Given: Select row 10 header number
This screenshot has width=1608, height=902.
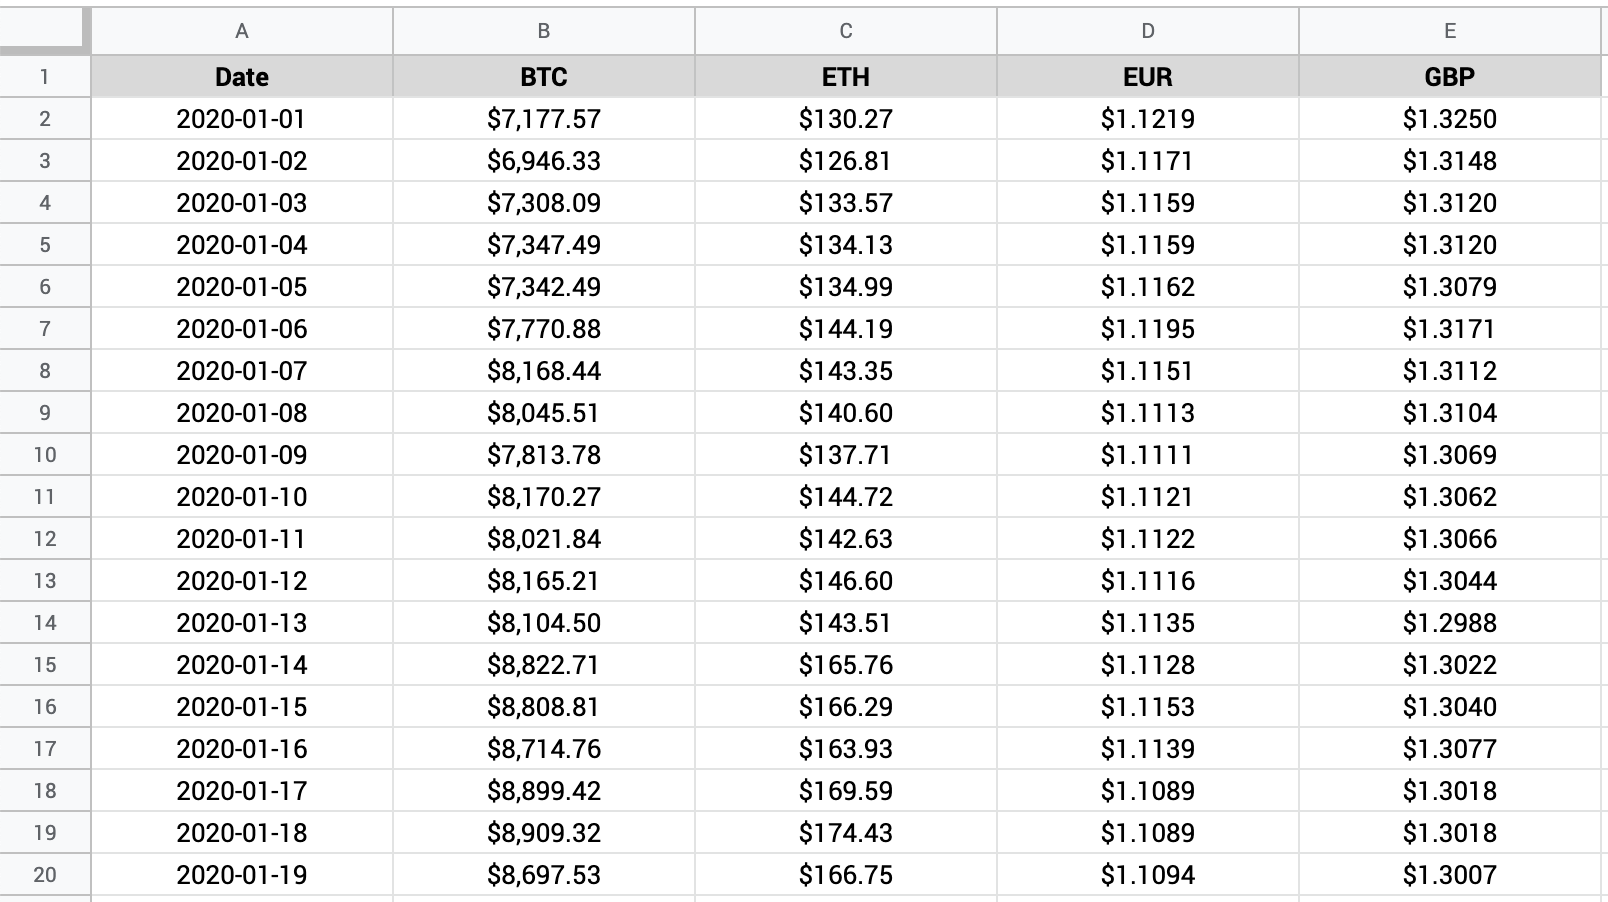Looking at the screenshot, I should tap(44, 455).
